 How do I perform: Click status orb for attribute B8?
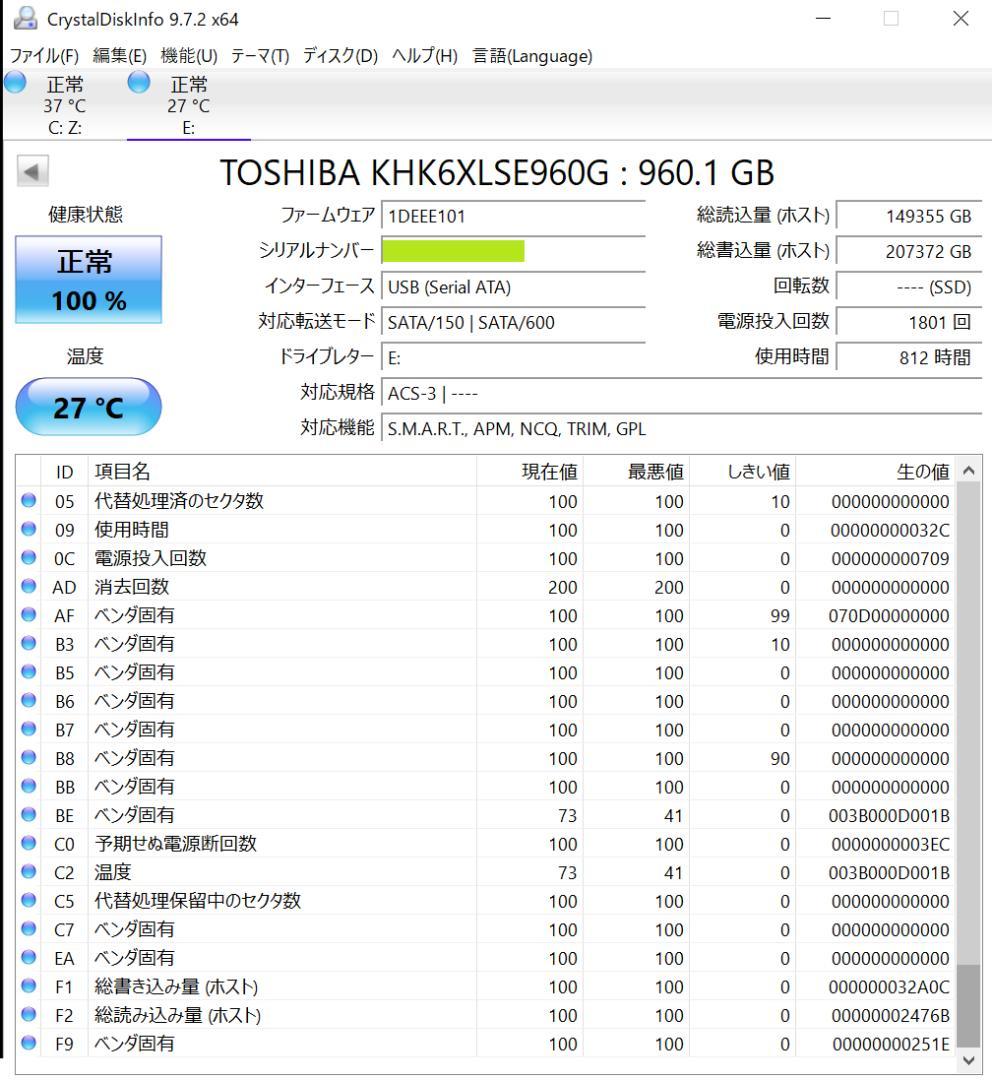28,758
